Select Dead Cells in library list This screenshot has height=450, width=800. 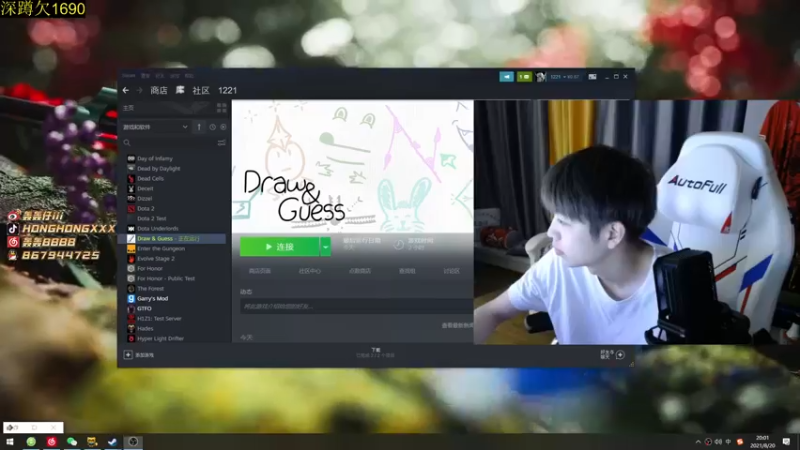point(151,179)
